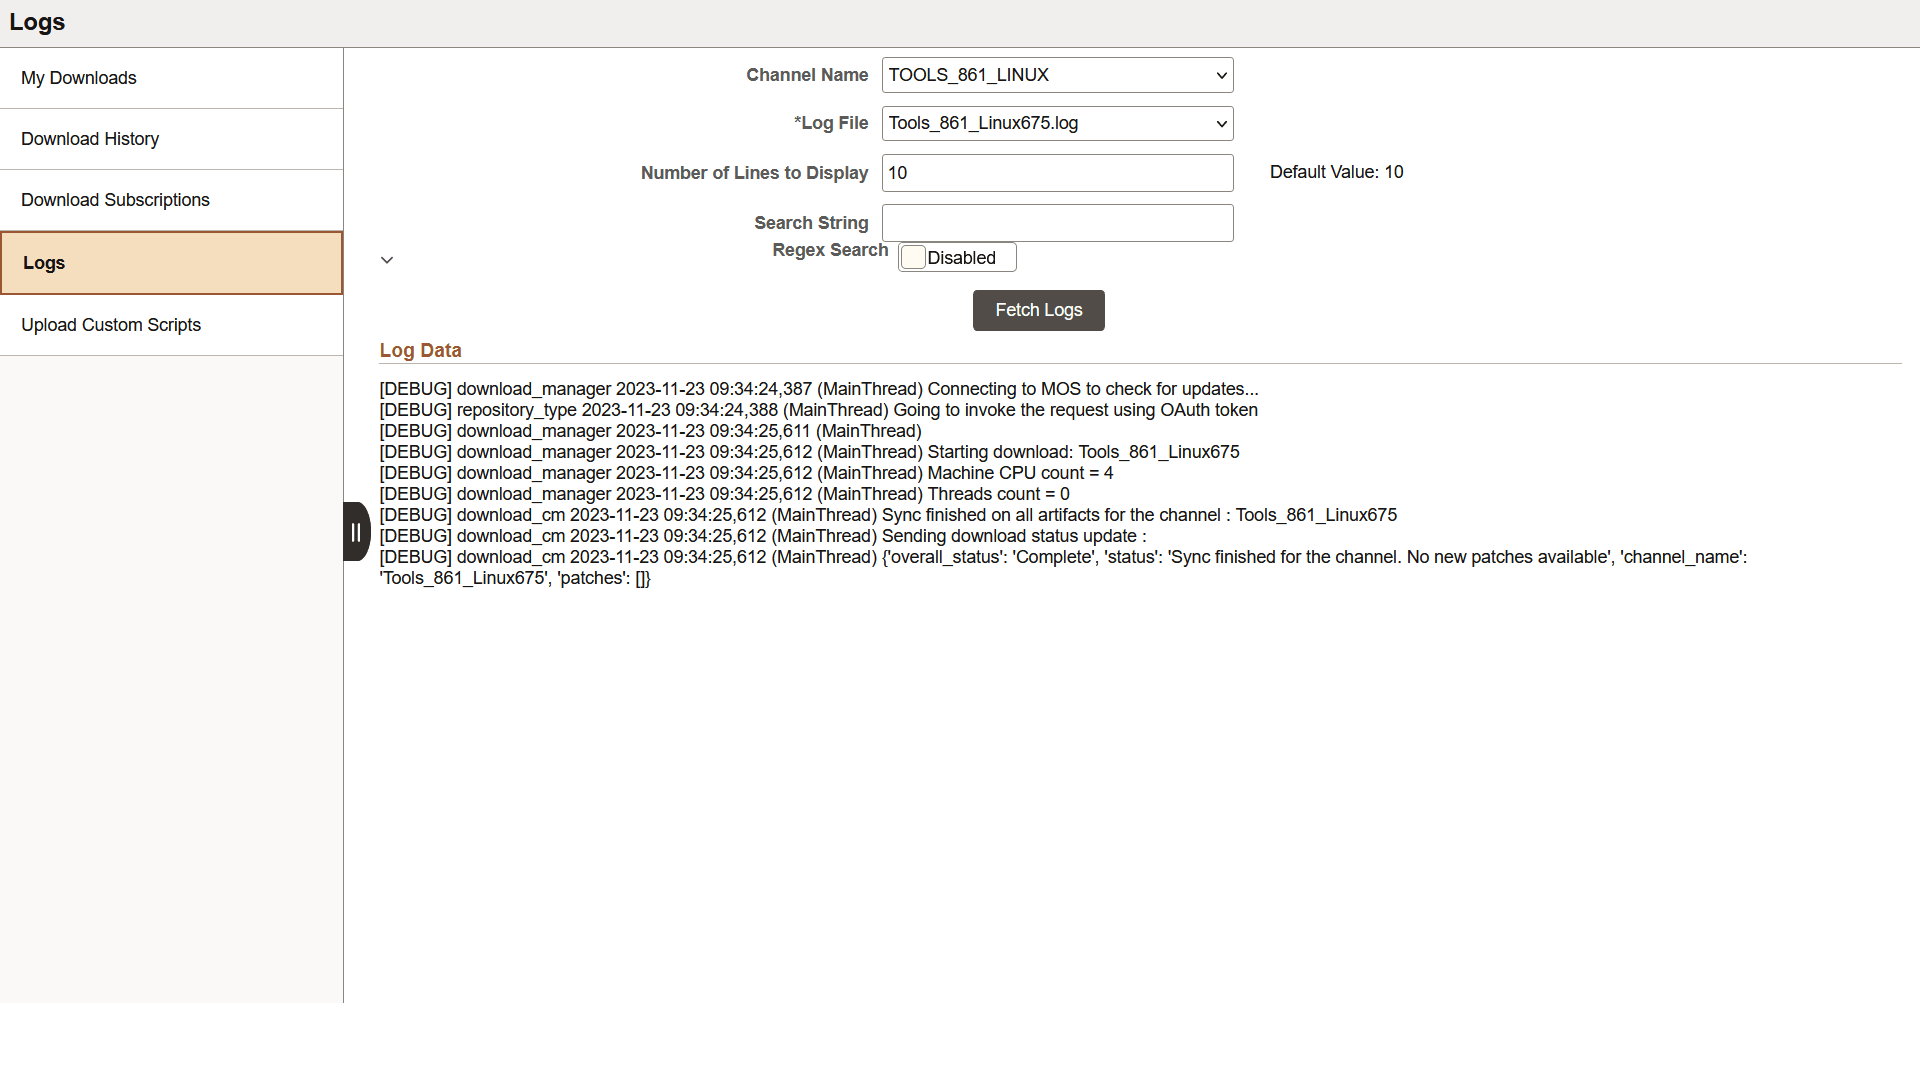Select the TOOLS_861_LINUX channel selector
Viewport: 1920px width, 1080px height.
coord(1056,75)
